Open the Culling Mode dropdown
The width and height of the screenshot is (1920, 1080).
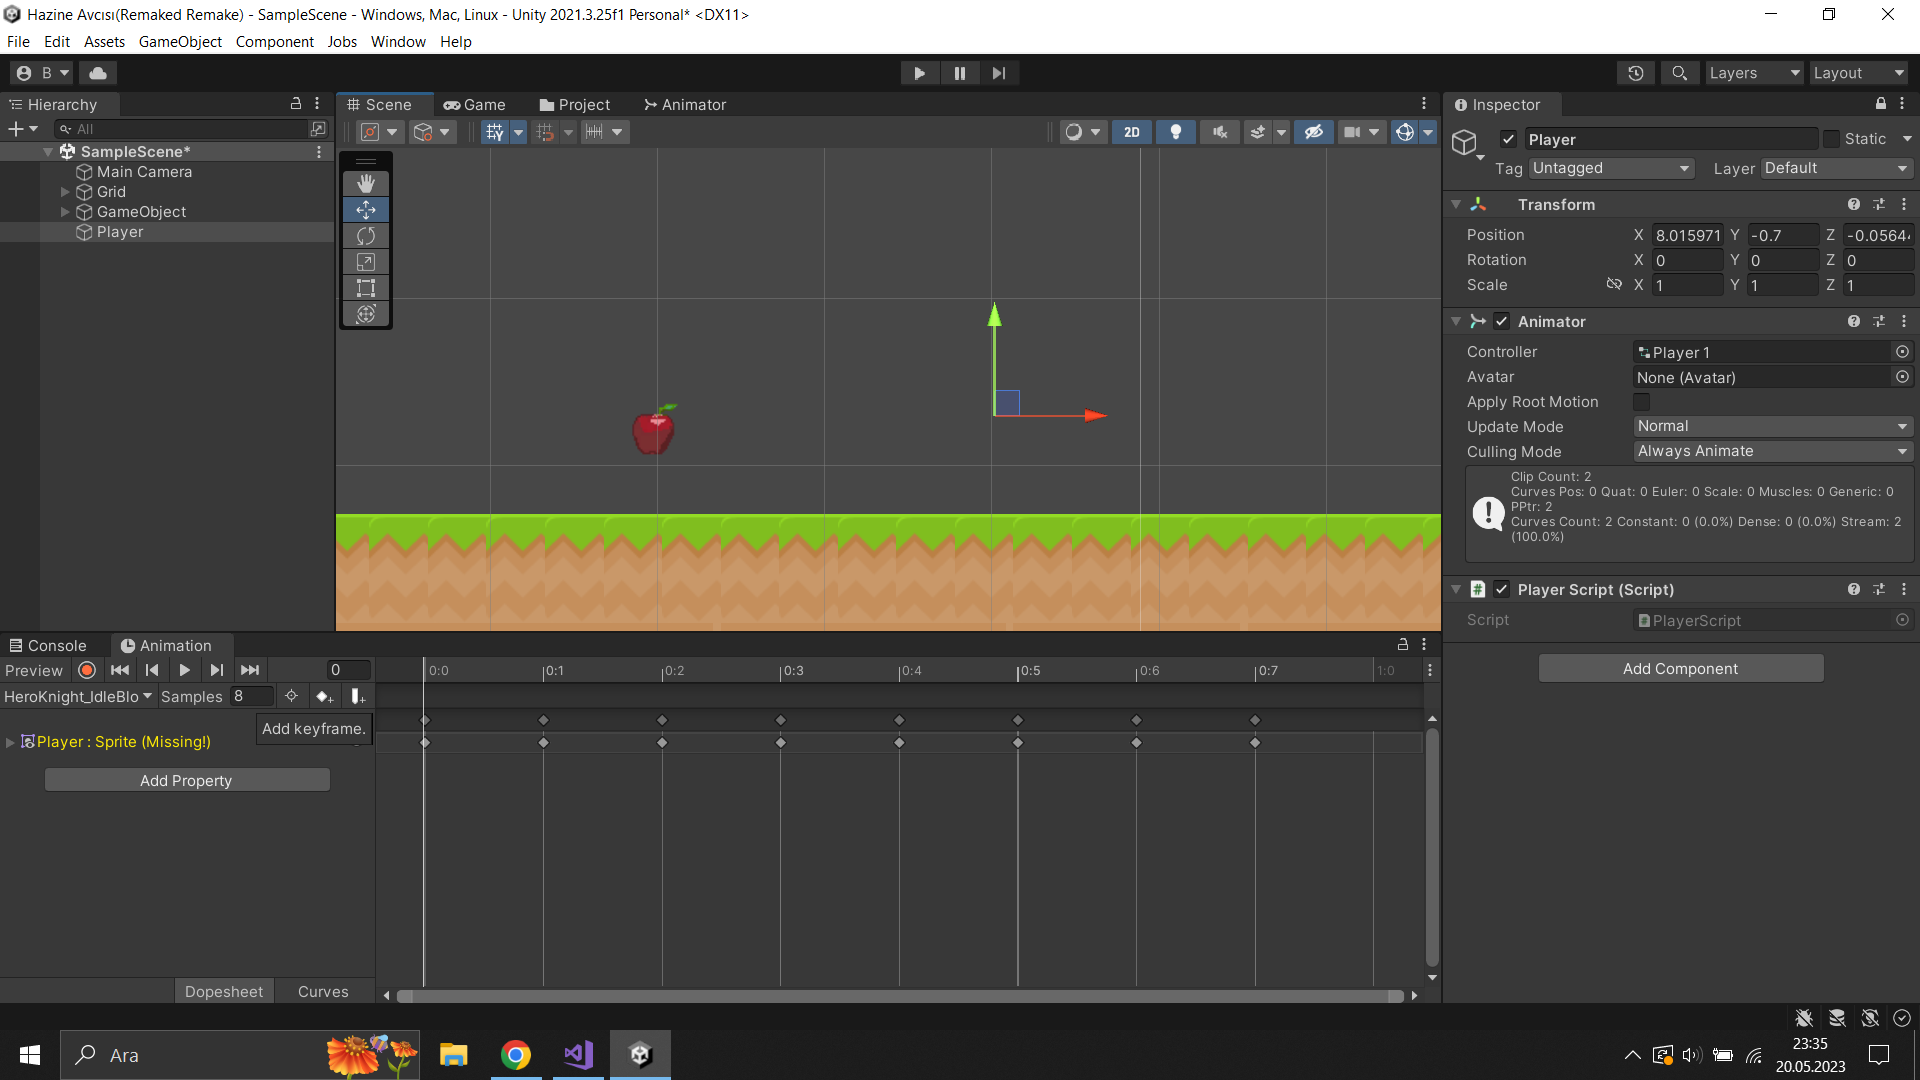(1772, 451)
